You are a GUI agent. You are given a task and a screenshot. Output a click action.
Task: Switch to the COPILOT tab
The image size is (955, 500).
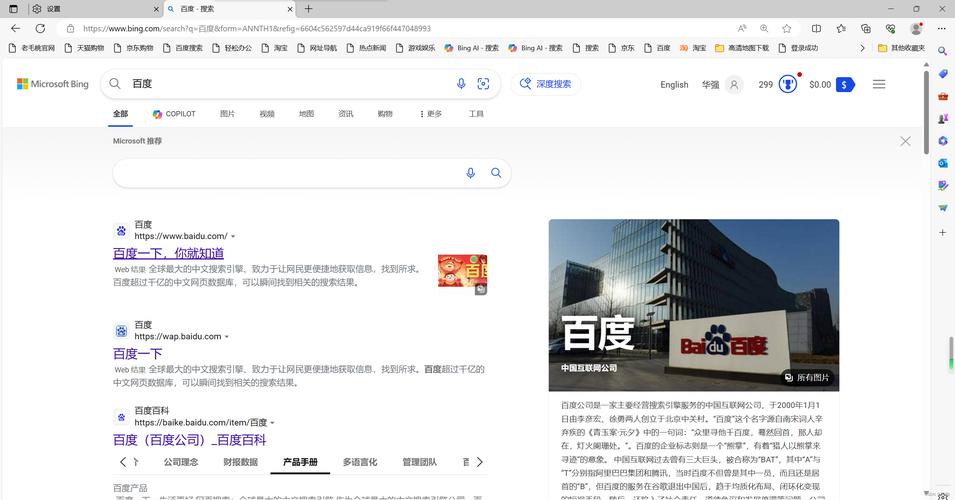[174, 114]
